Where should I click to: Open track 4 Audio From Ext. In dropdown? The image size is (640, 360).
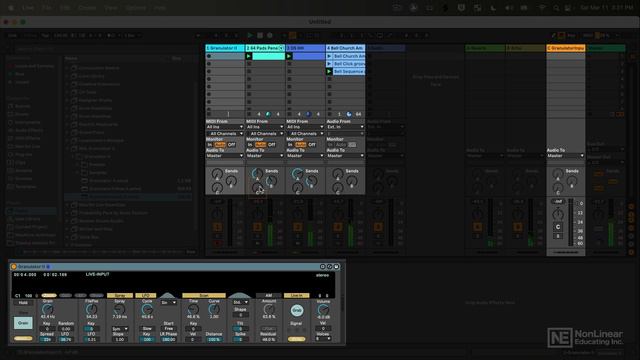tap(345, 127)
